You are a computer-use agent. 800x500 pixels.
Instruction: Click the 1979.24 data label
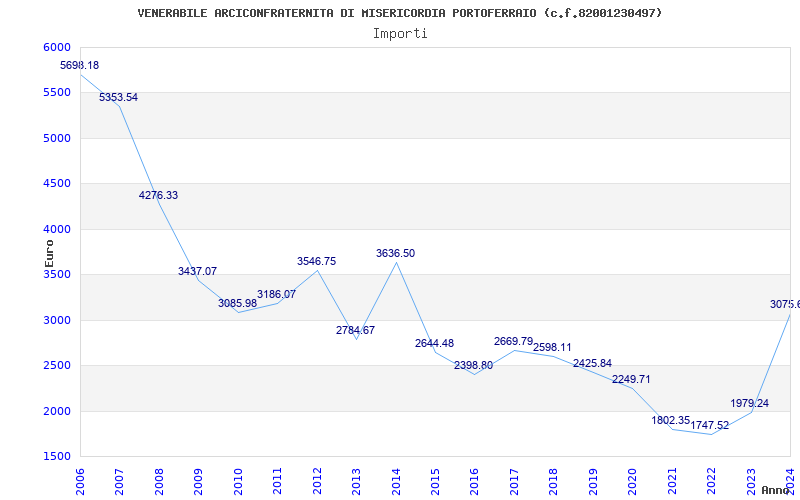[749, 403]
